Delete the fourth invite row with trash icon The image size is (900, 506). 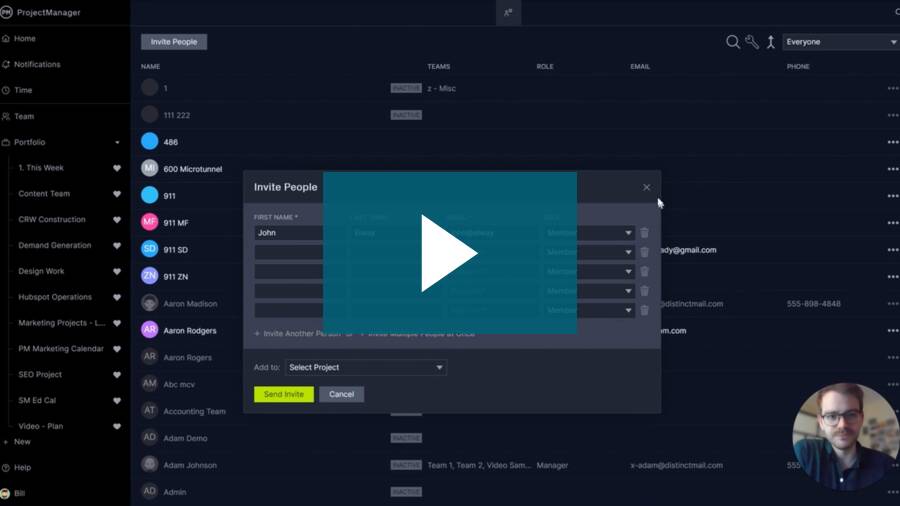click(645, 291)
